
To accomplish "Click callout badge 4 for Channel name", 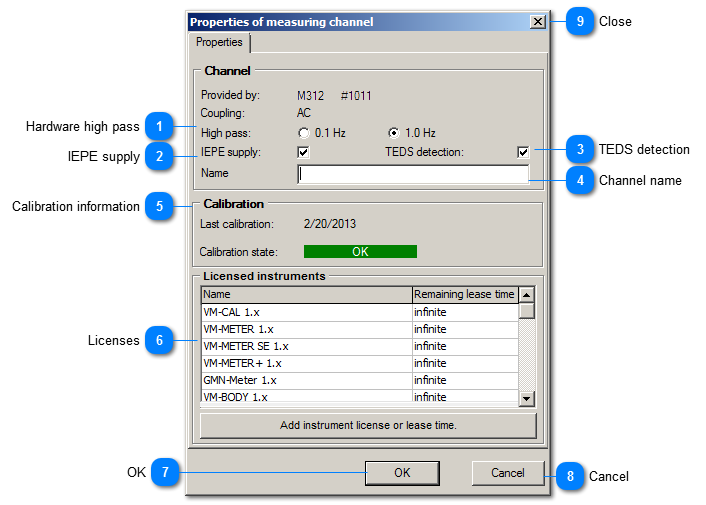I will point(577,181).
